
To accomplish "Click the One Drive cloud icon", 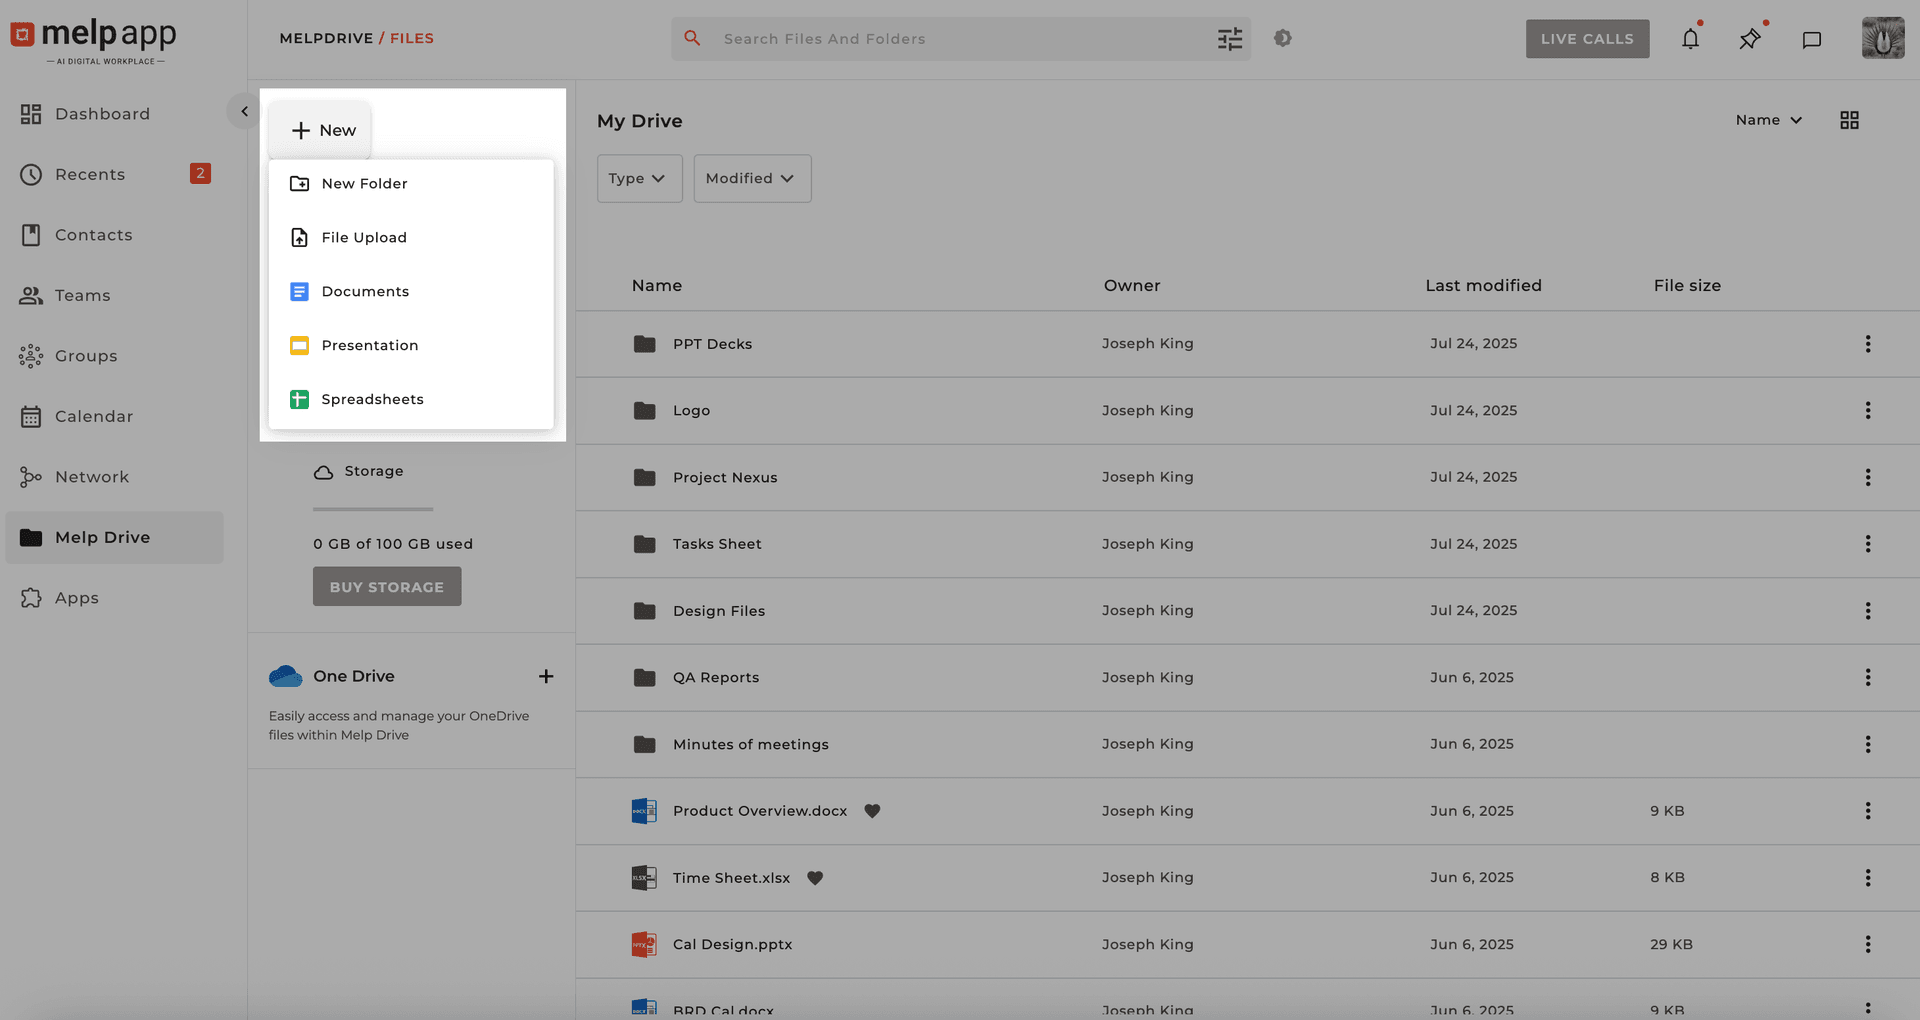I will click(x=285, y=676).
